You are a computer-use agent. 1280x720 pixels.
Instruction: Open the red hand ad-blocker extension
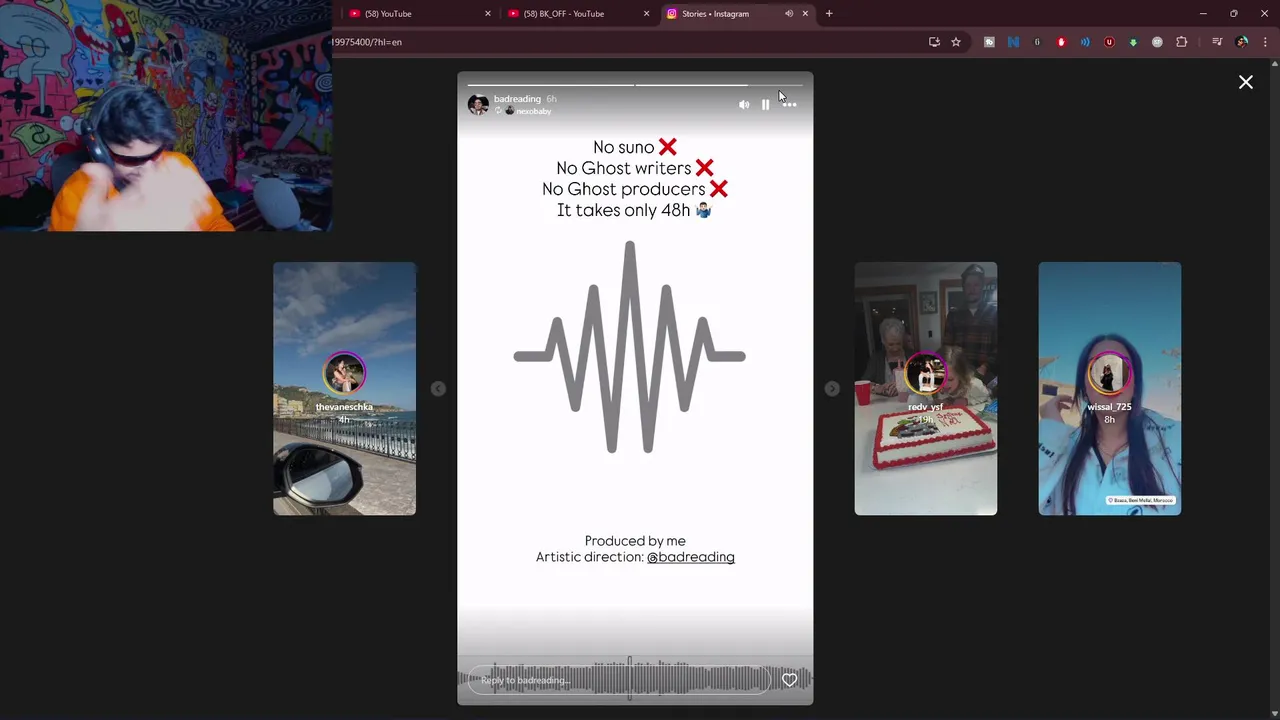tap(1061, 42)
